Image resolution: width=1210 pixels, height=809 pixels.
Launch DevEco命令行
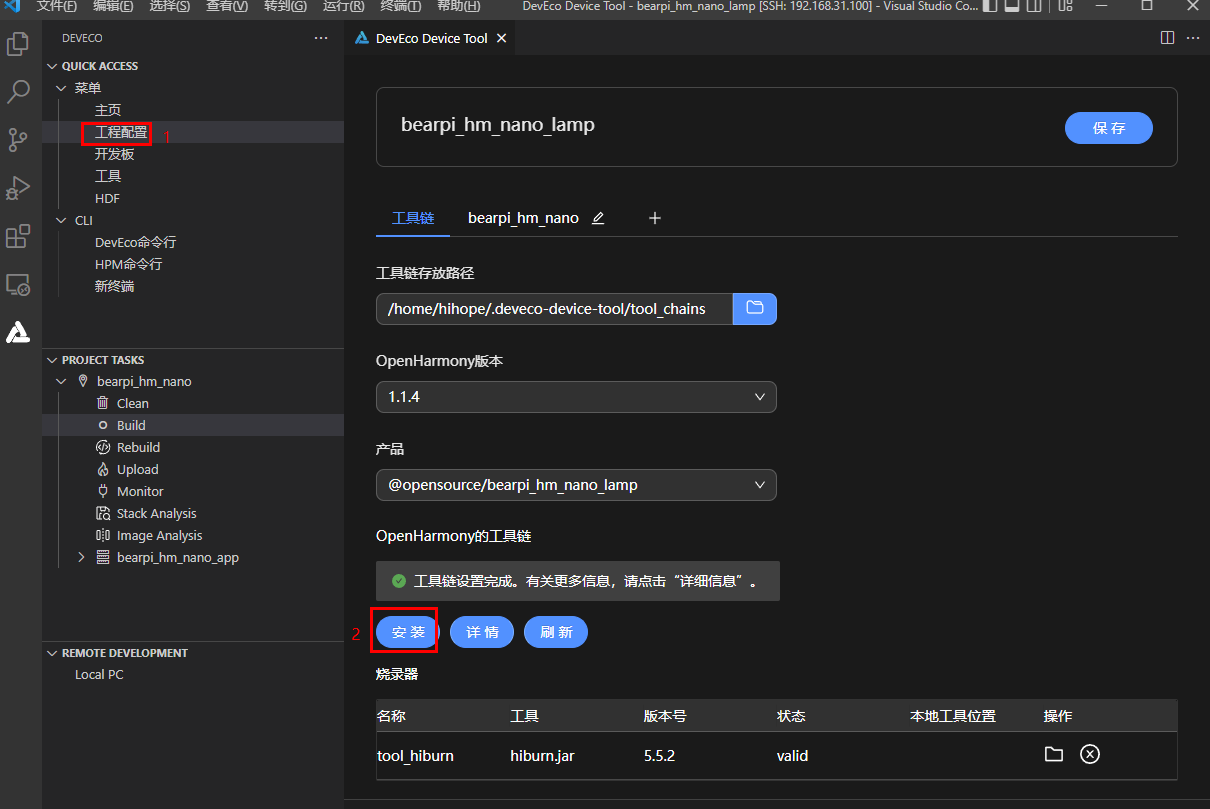(136, 242)
